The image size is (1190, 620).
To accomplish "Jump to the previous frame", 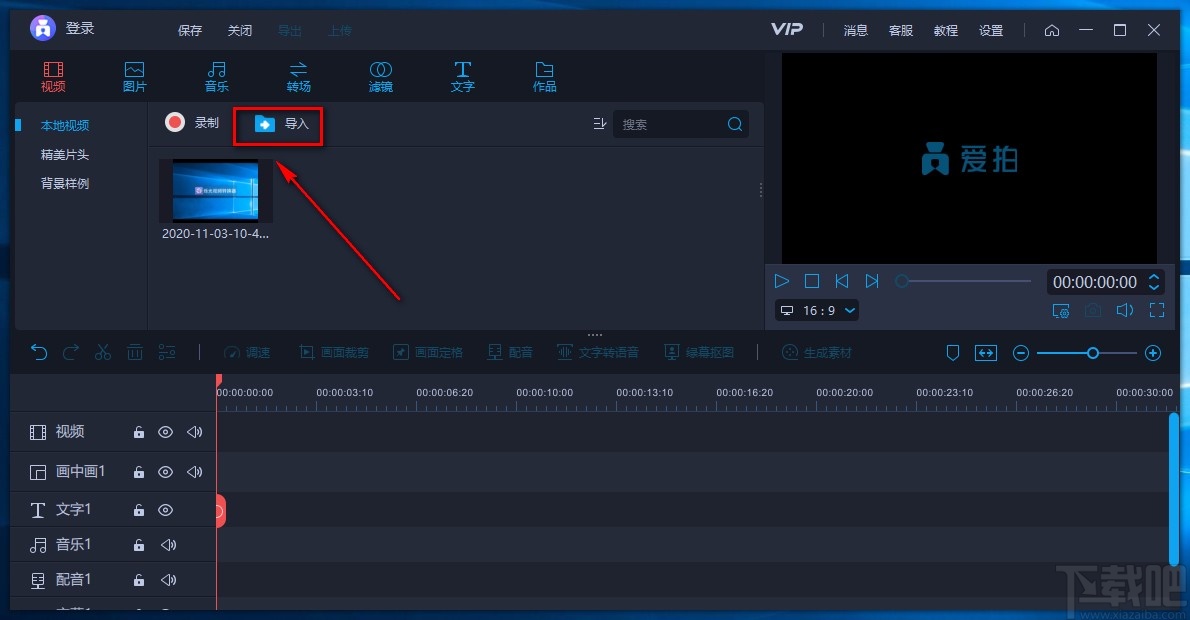I will tap(842, 281).
